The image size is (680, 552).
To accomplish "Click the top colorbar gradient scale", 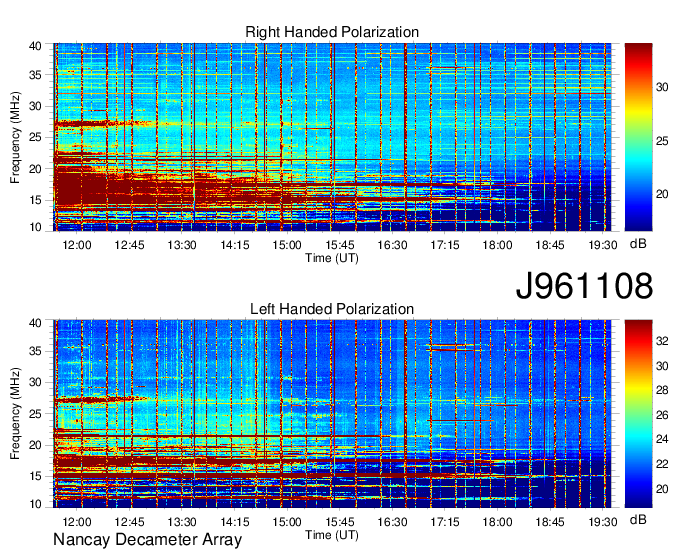I will pyautogui.click(x=638, y=137).
